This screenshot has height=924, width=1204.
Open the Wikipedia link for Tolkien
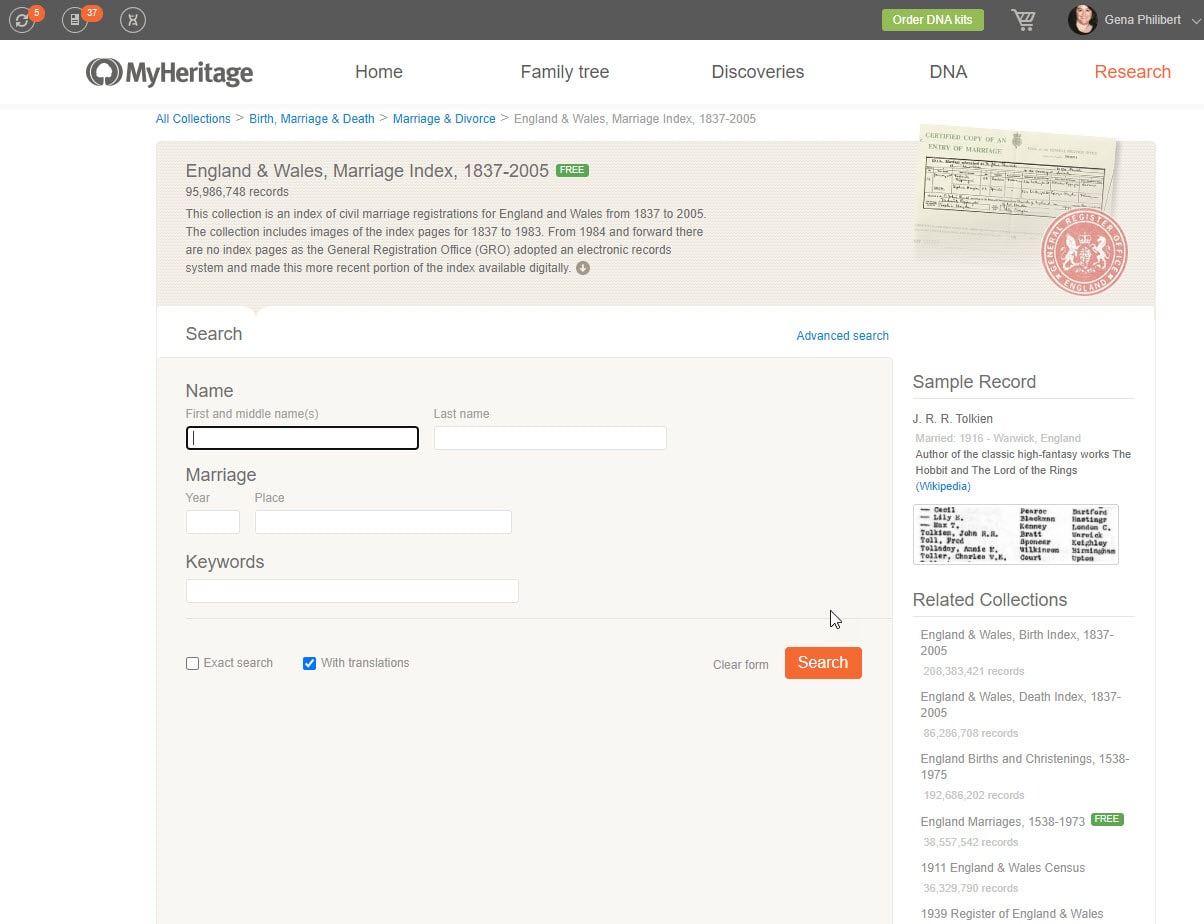click(943, 486)
